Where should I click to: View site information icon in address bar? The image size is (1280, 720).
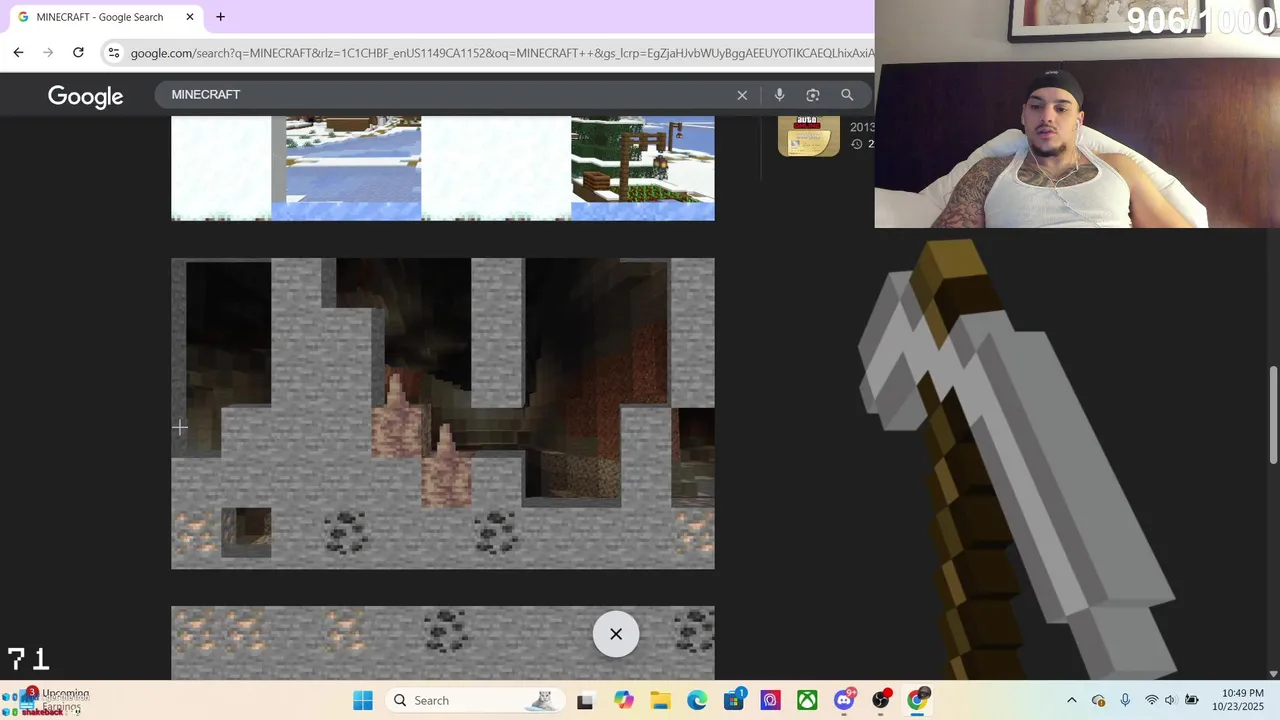pos(114,52)
